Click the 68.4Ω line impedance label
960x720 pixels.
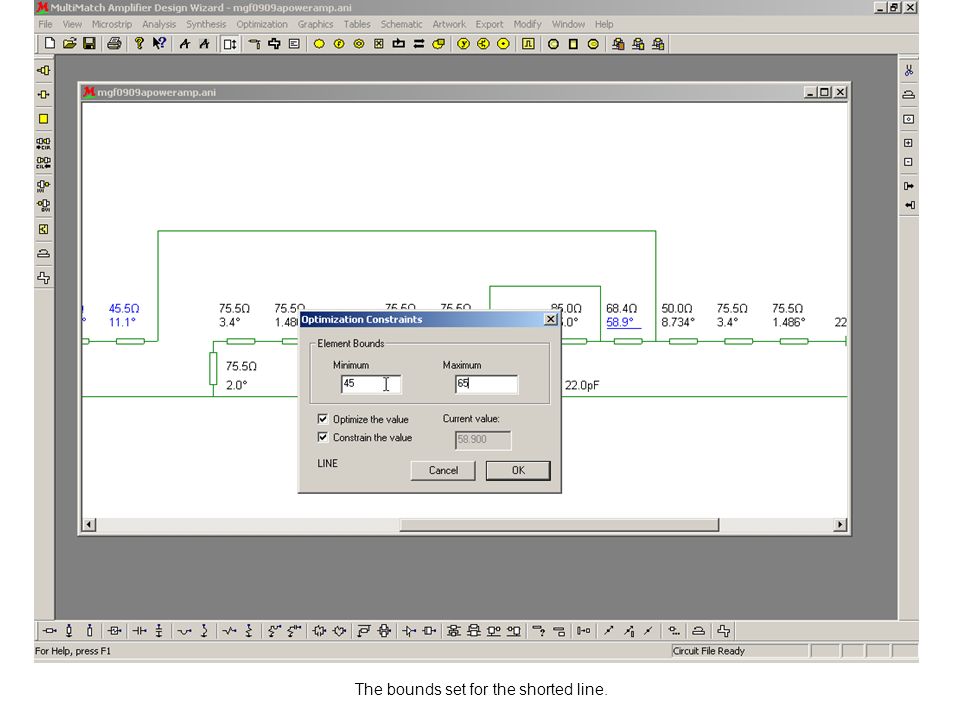[621, 309]
